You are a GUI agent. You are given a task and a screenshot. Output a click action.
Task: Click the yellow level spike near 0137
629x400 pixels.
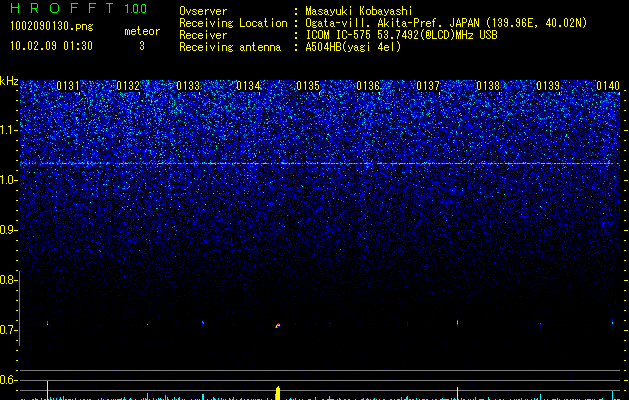(x=457, y=393)
